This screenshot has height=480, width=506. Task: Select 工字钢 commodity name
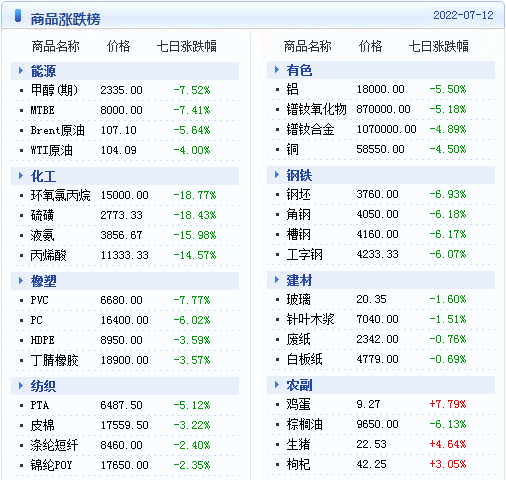point(304,254)
